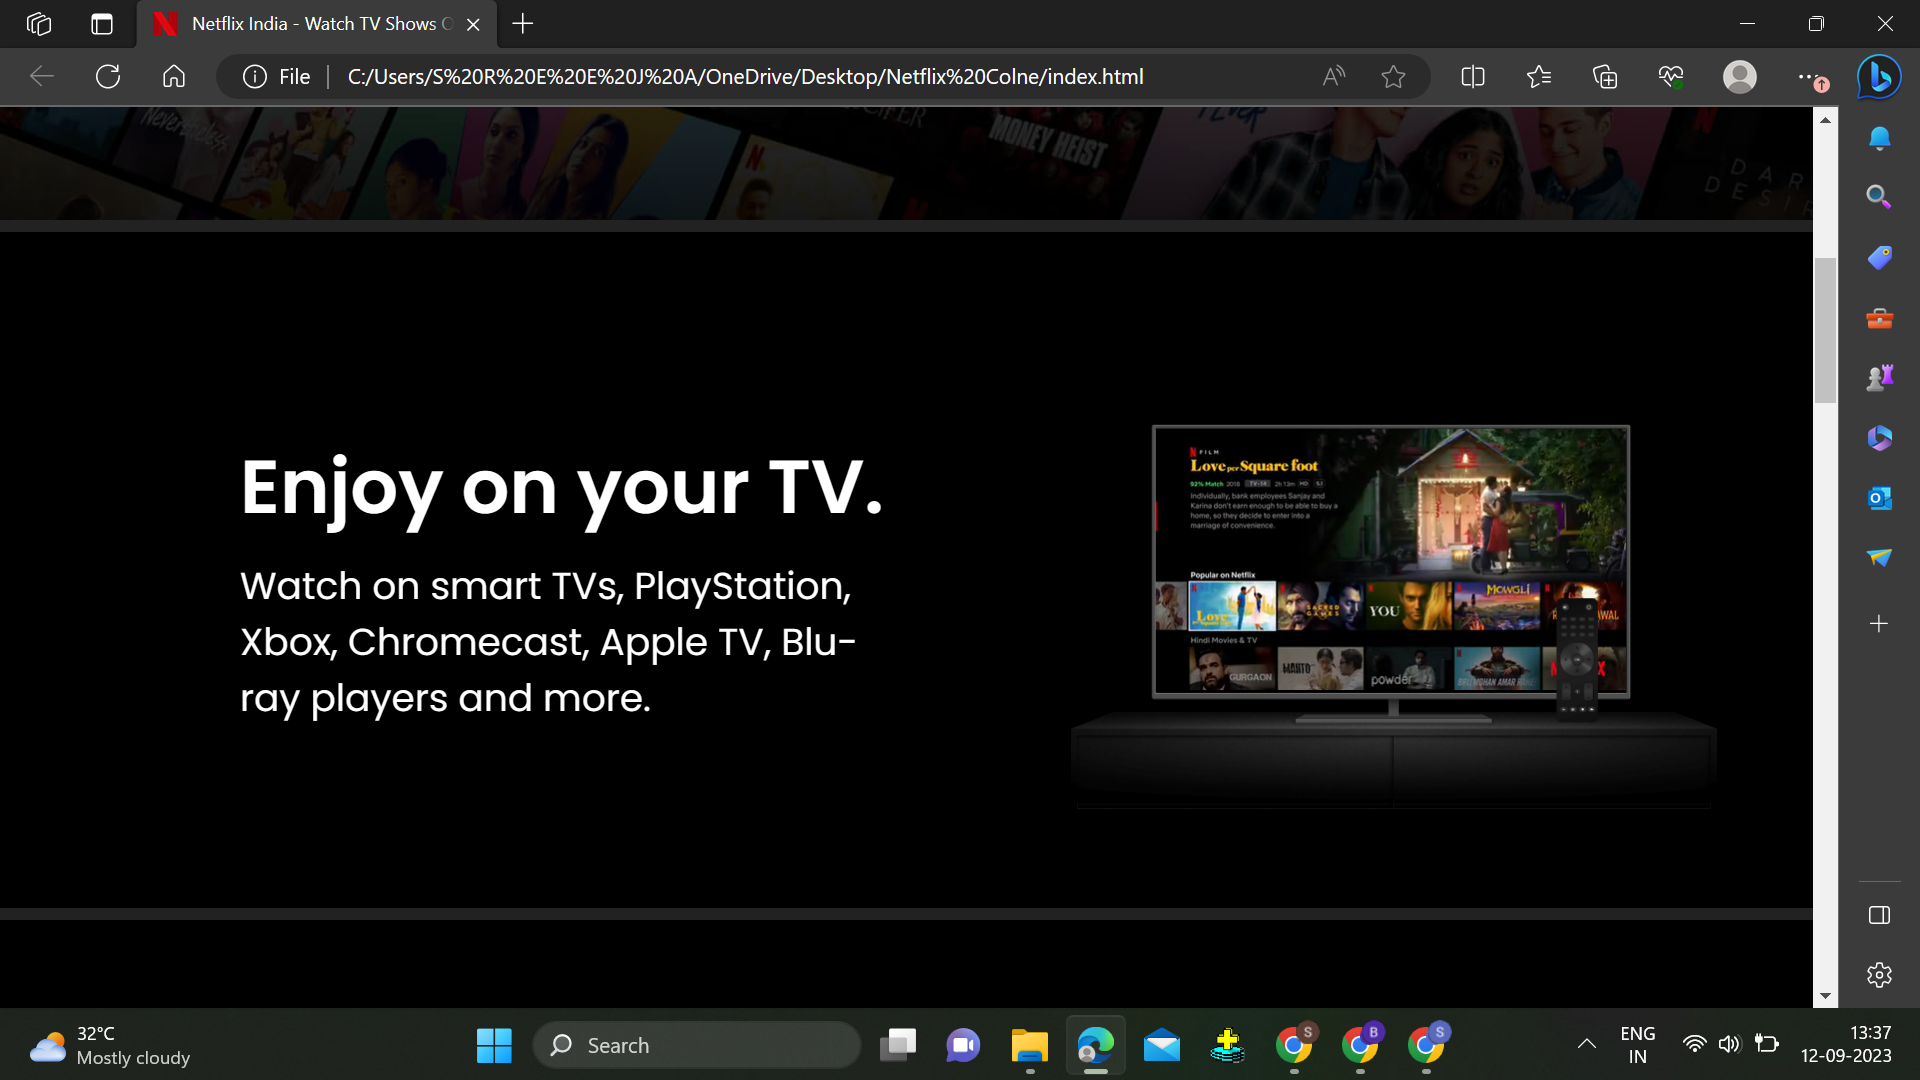The height and width of the screenshot is (1080, 1920).
Task: Open Browser essentials from the toolbar
Action: click(1671, 76)
